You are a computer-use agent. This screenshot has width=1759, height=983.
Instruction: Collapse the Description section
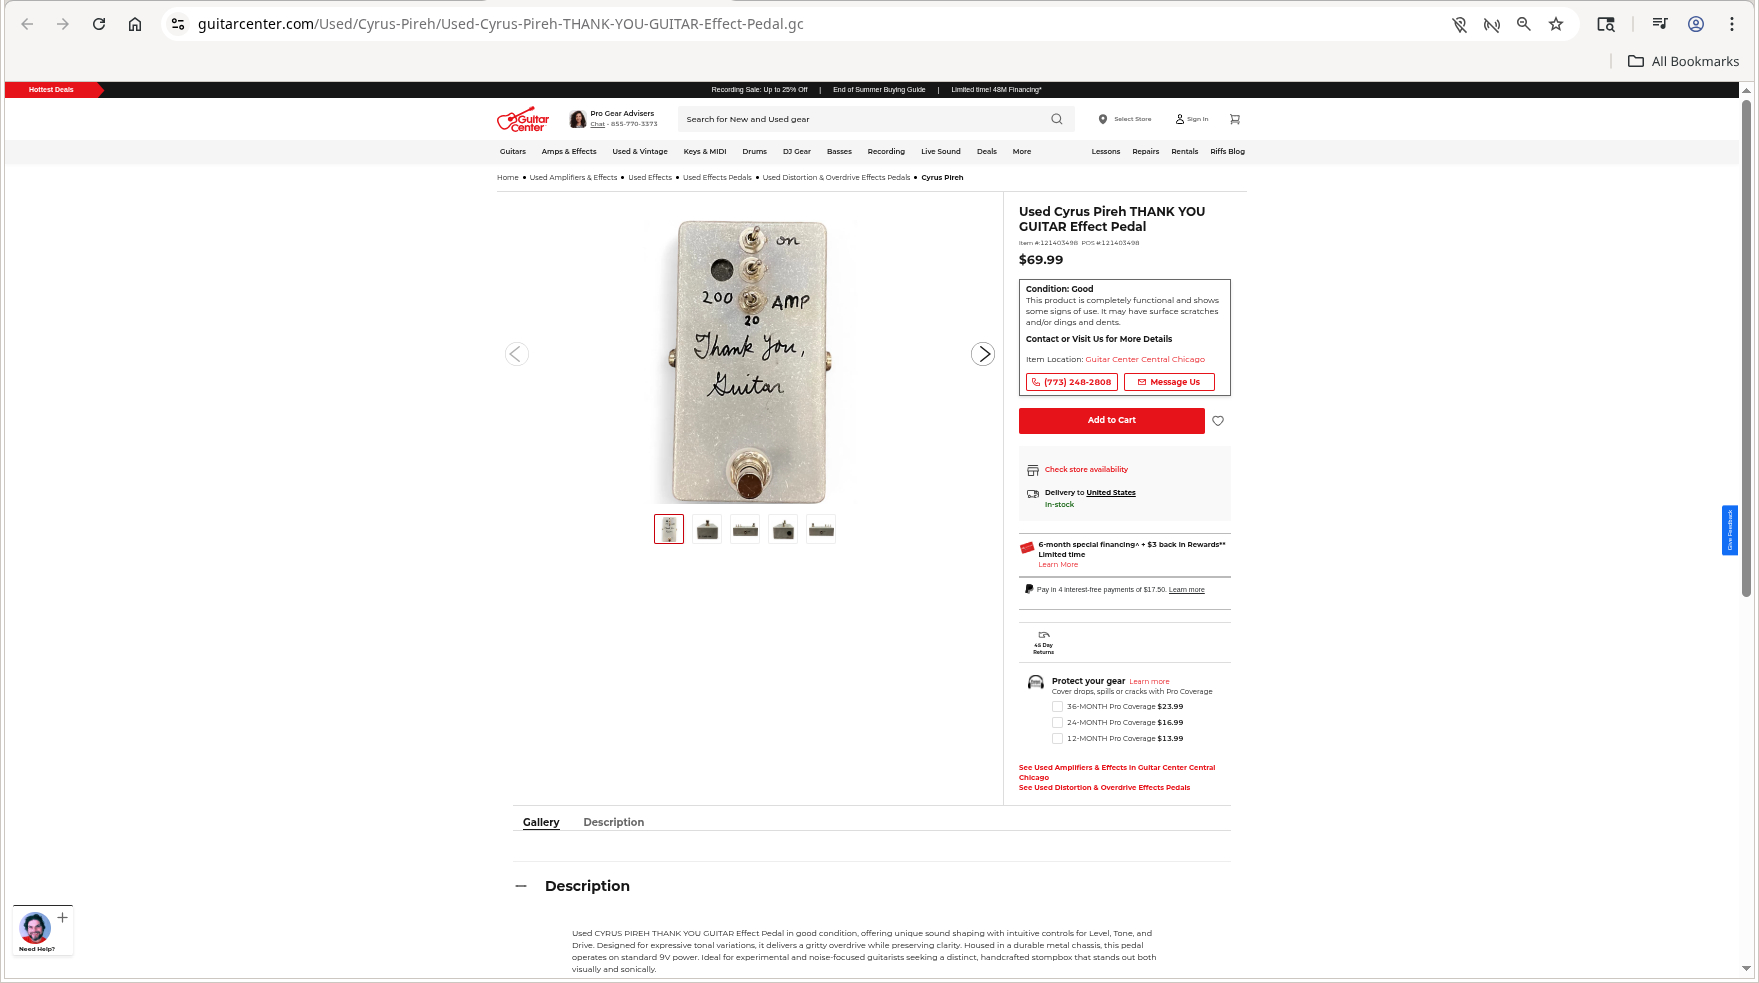[521, 886]
